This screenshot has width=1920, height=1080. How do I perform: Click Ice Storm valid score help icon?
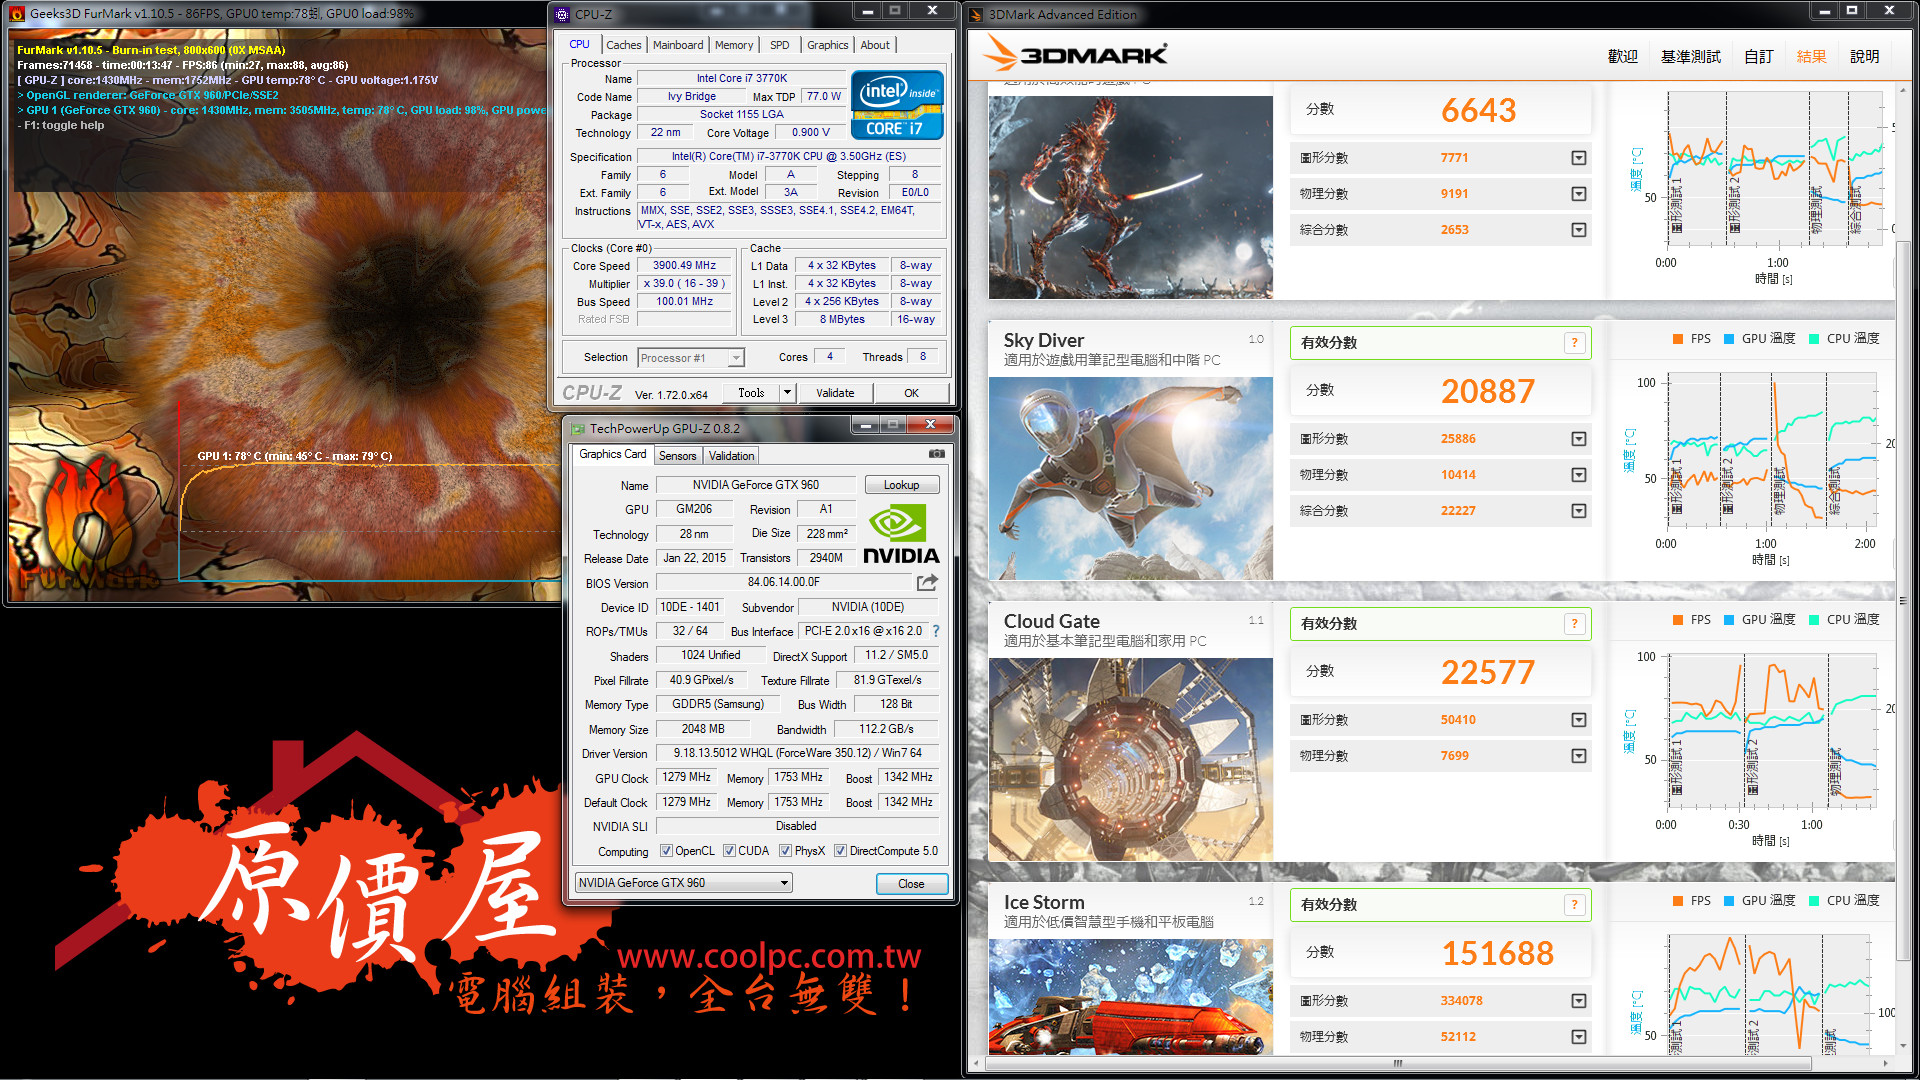(x=1574, y=905)
